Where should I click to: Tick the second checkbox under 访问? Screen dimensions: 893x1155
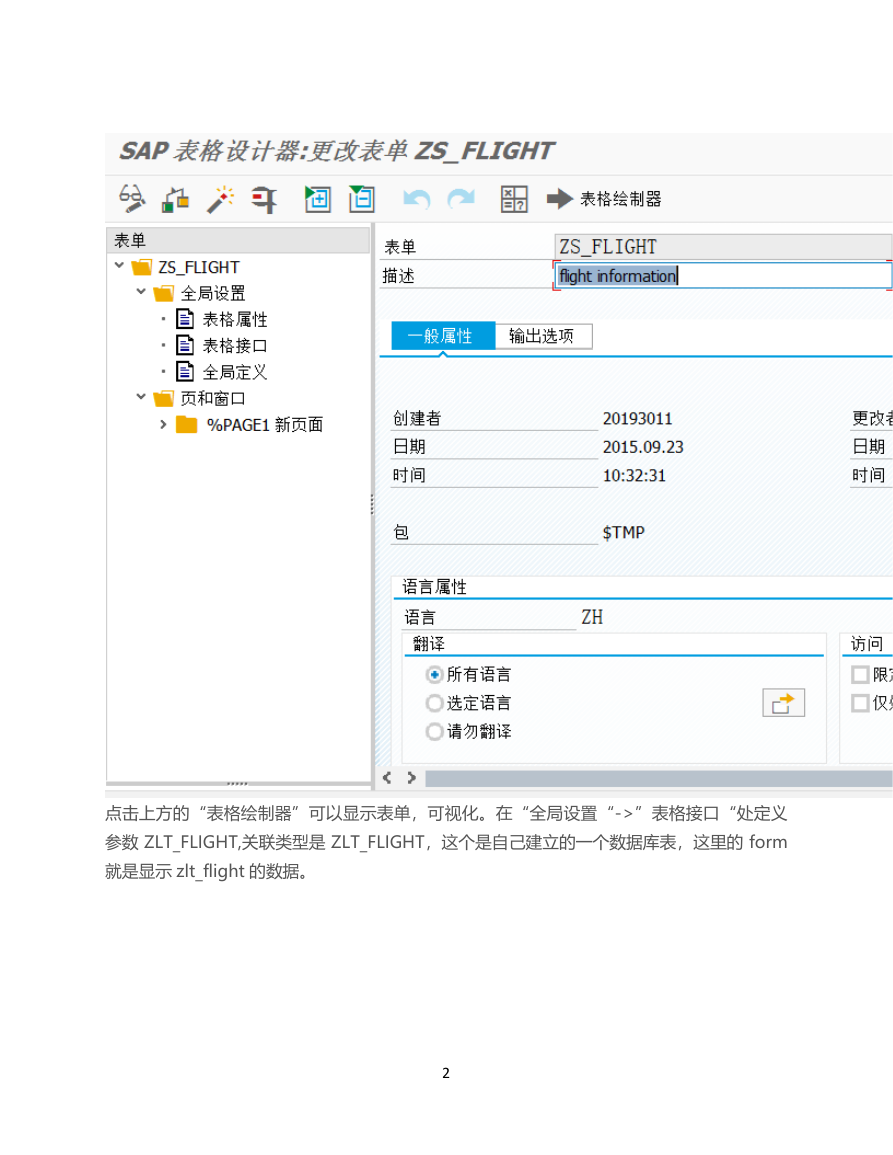860,703
